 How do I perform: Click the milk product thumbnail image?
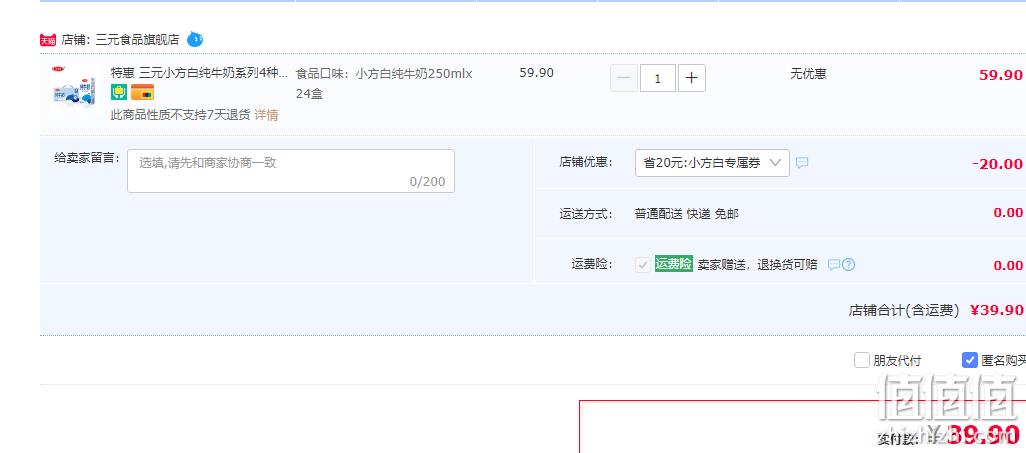pos(73,90)
